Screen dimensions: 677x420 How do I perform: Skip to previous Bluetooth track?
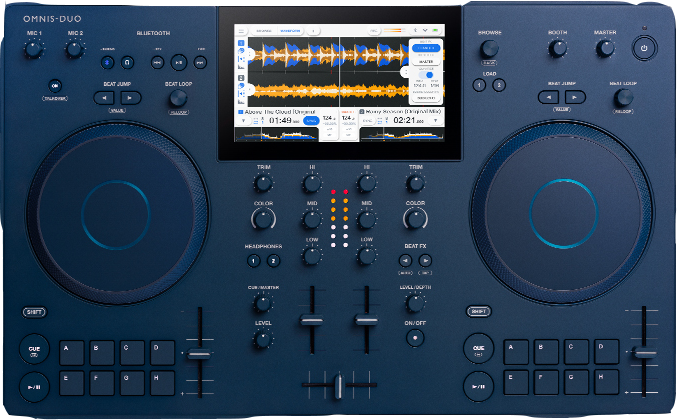point(157,61)
